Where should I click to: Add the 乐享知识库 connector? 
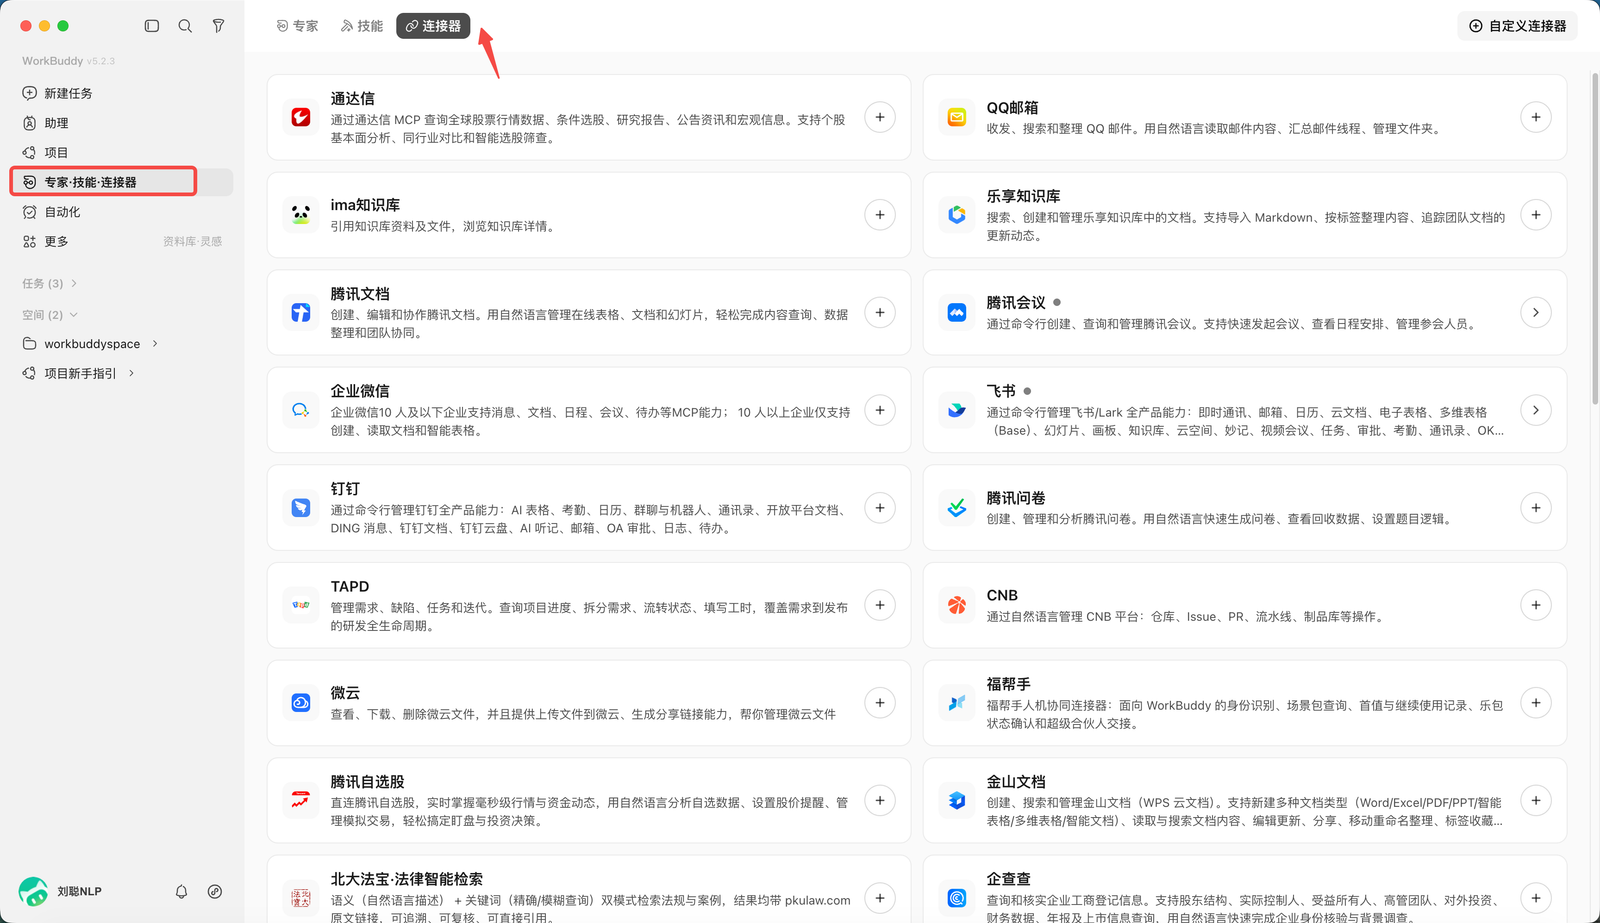(x=1536, y=215)
